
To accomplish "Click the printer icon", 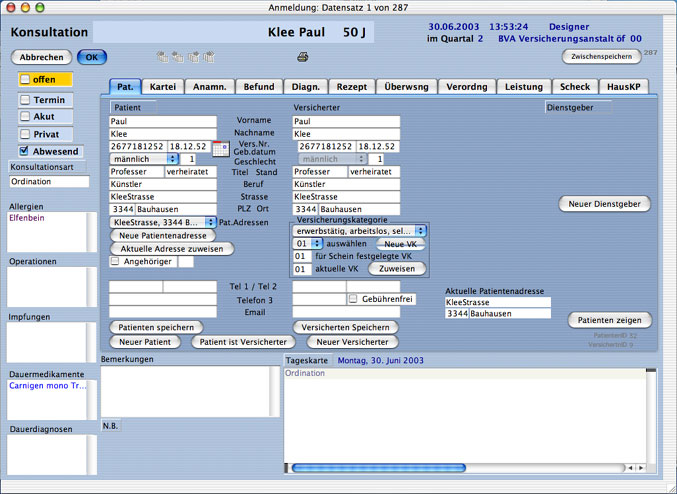I will tap(303, 57).
